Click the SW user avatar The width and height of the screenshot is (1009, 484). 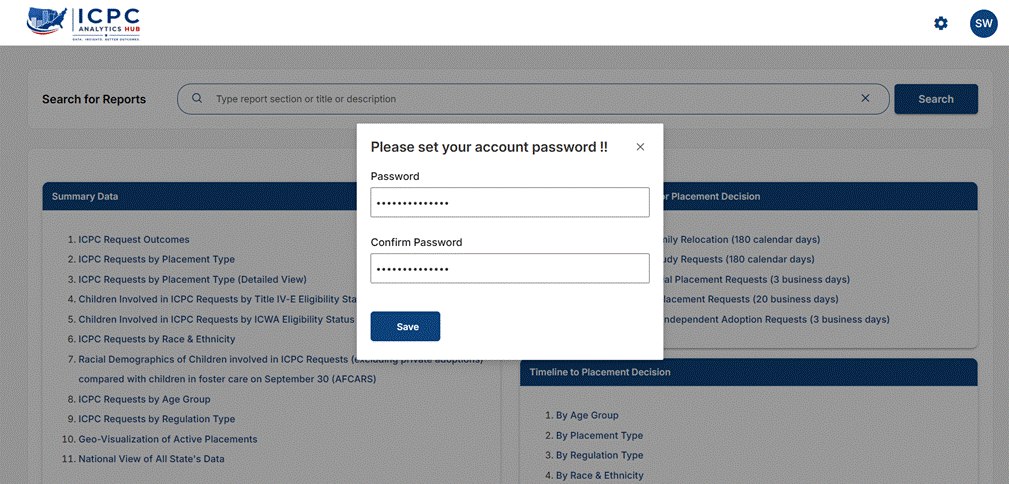(x=983, y=24)
